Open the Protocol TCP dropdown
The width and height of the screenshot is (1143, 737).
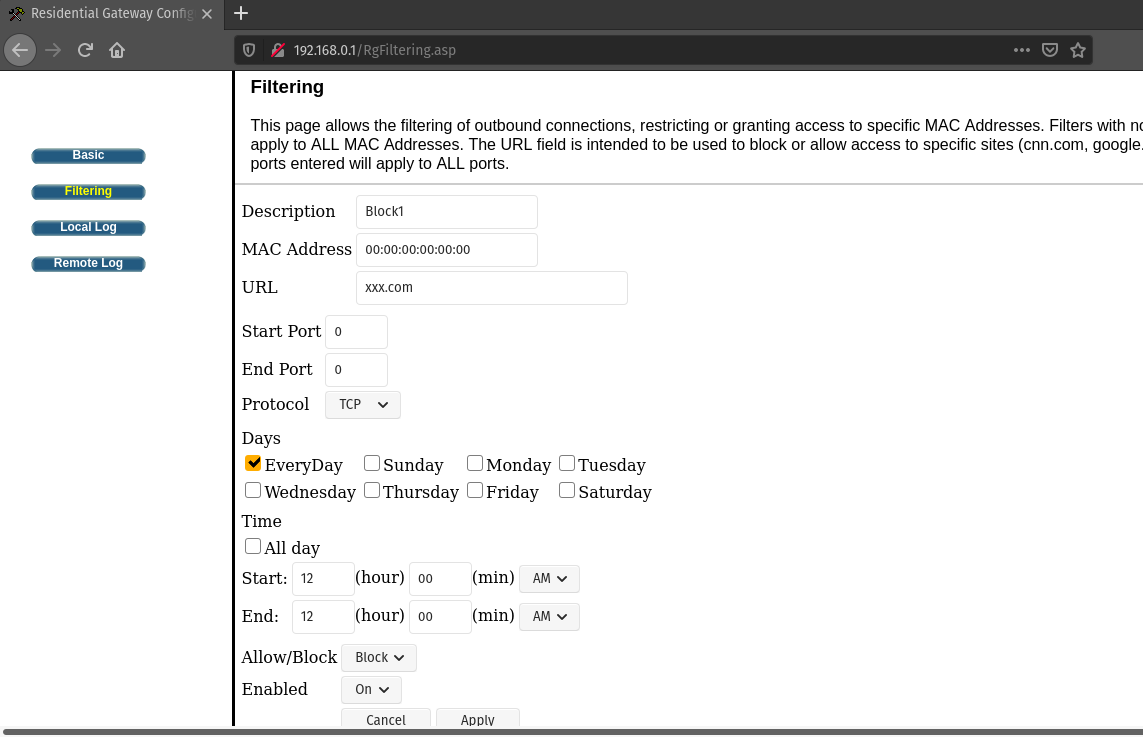pos(363,405)
